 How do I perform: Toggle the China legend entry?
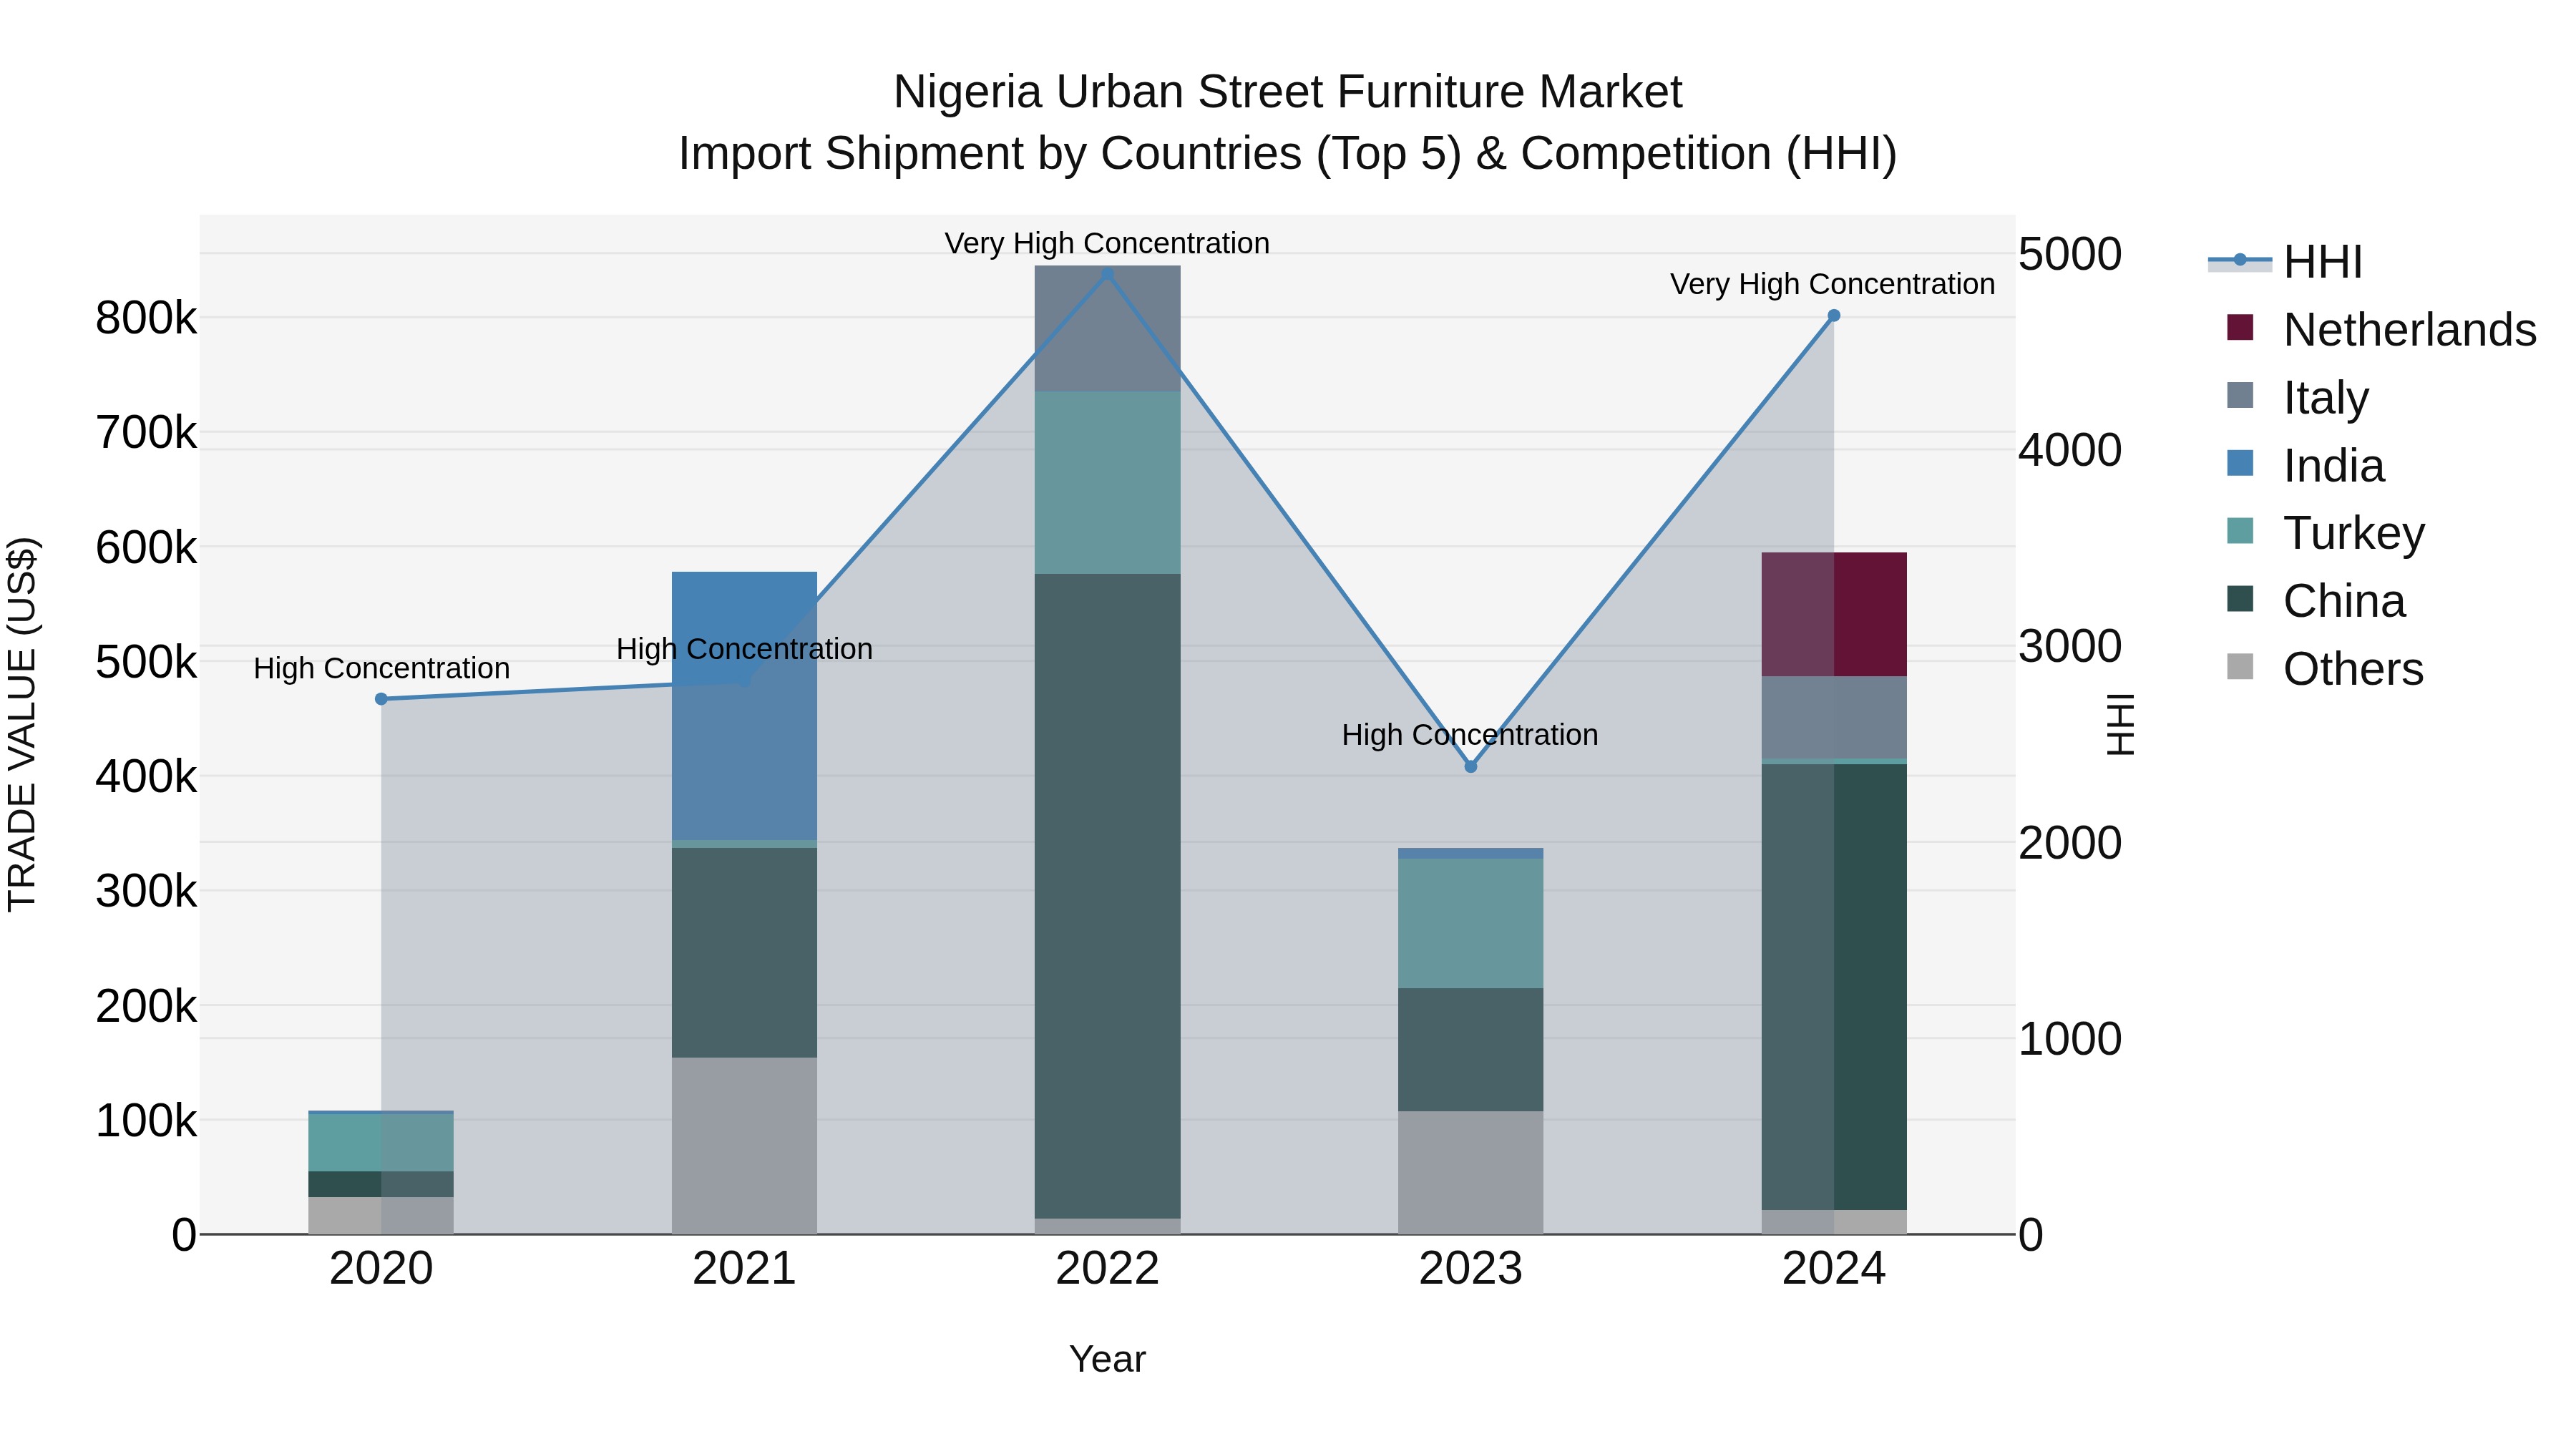[x=2316, y=601]
